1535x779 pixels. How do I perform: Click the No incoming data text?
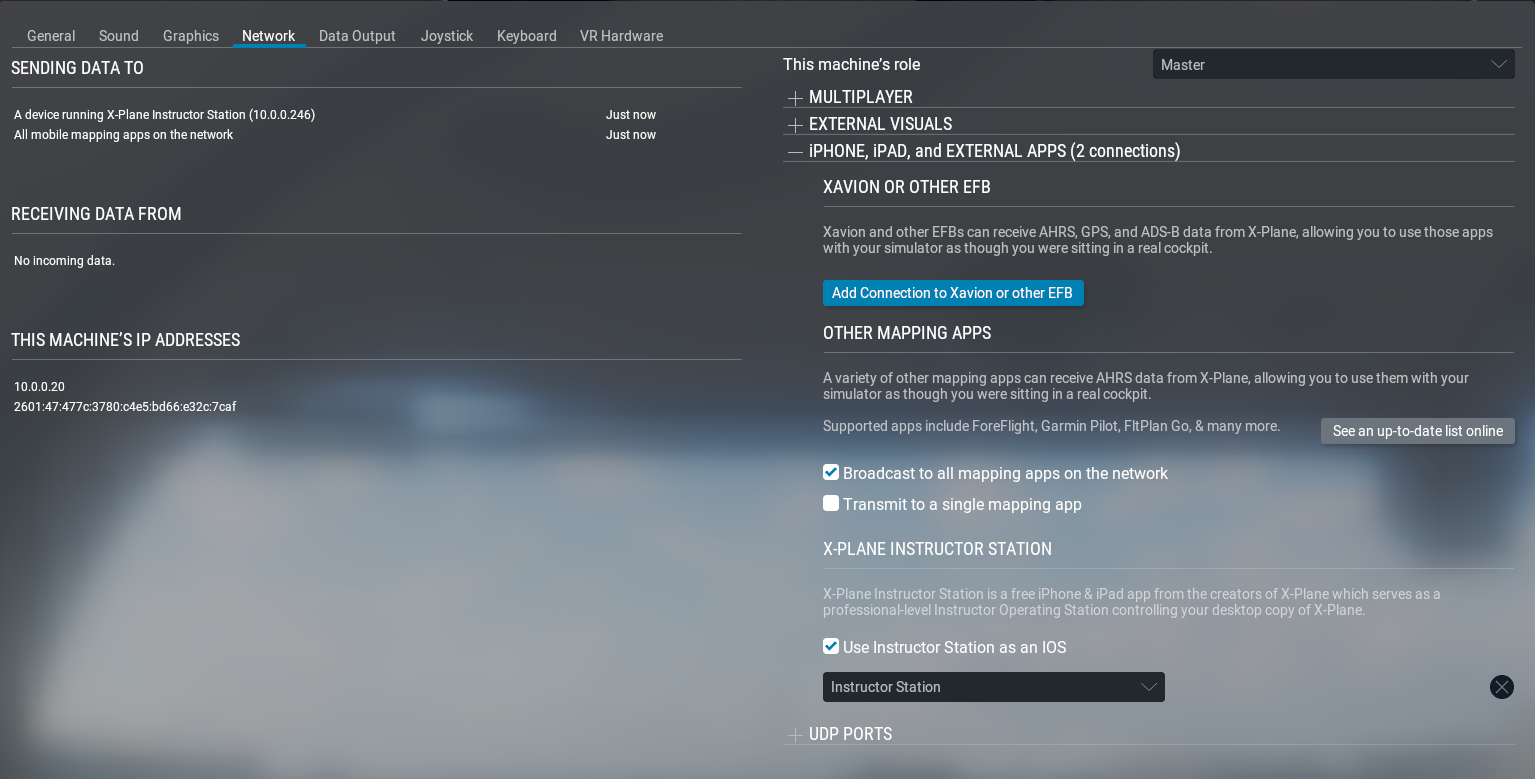tap(64, 261)
